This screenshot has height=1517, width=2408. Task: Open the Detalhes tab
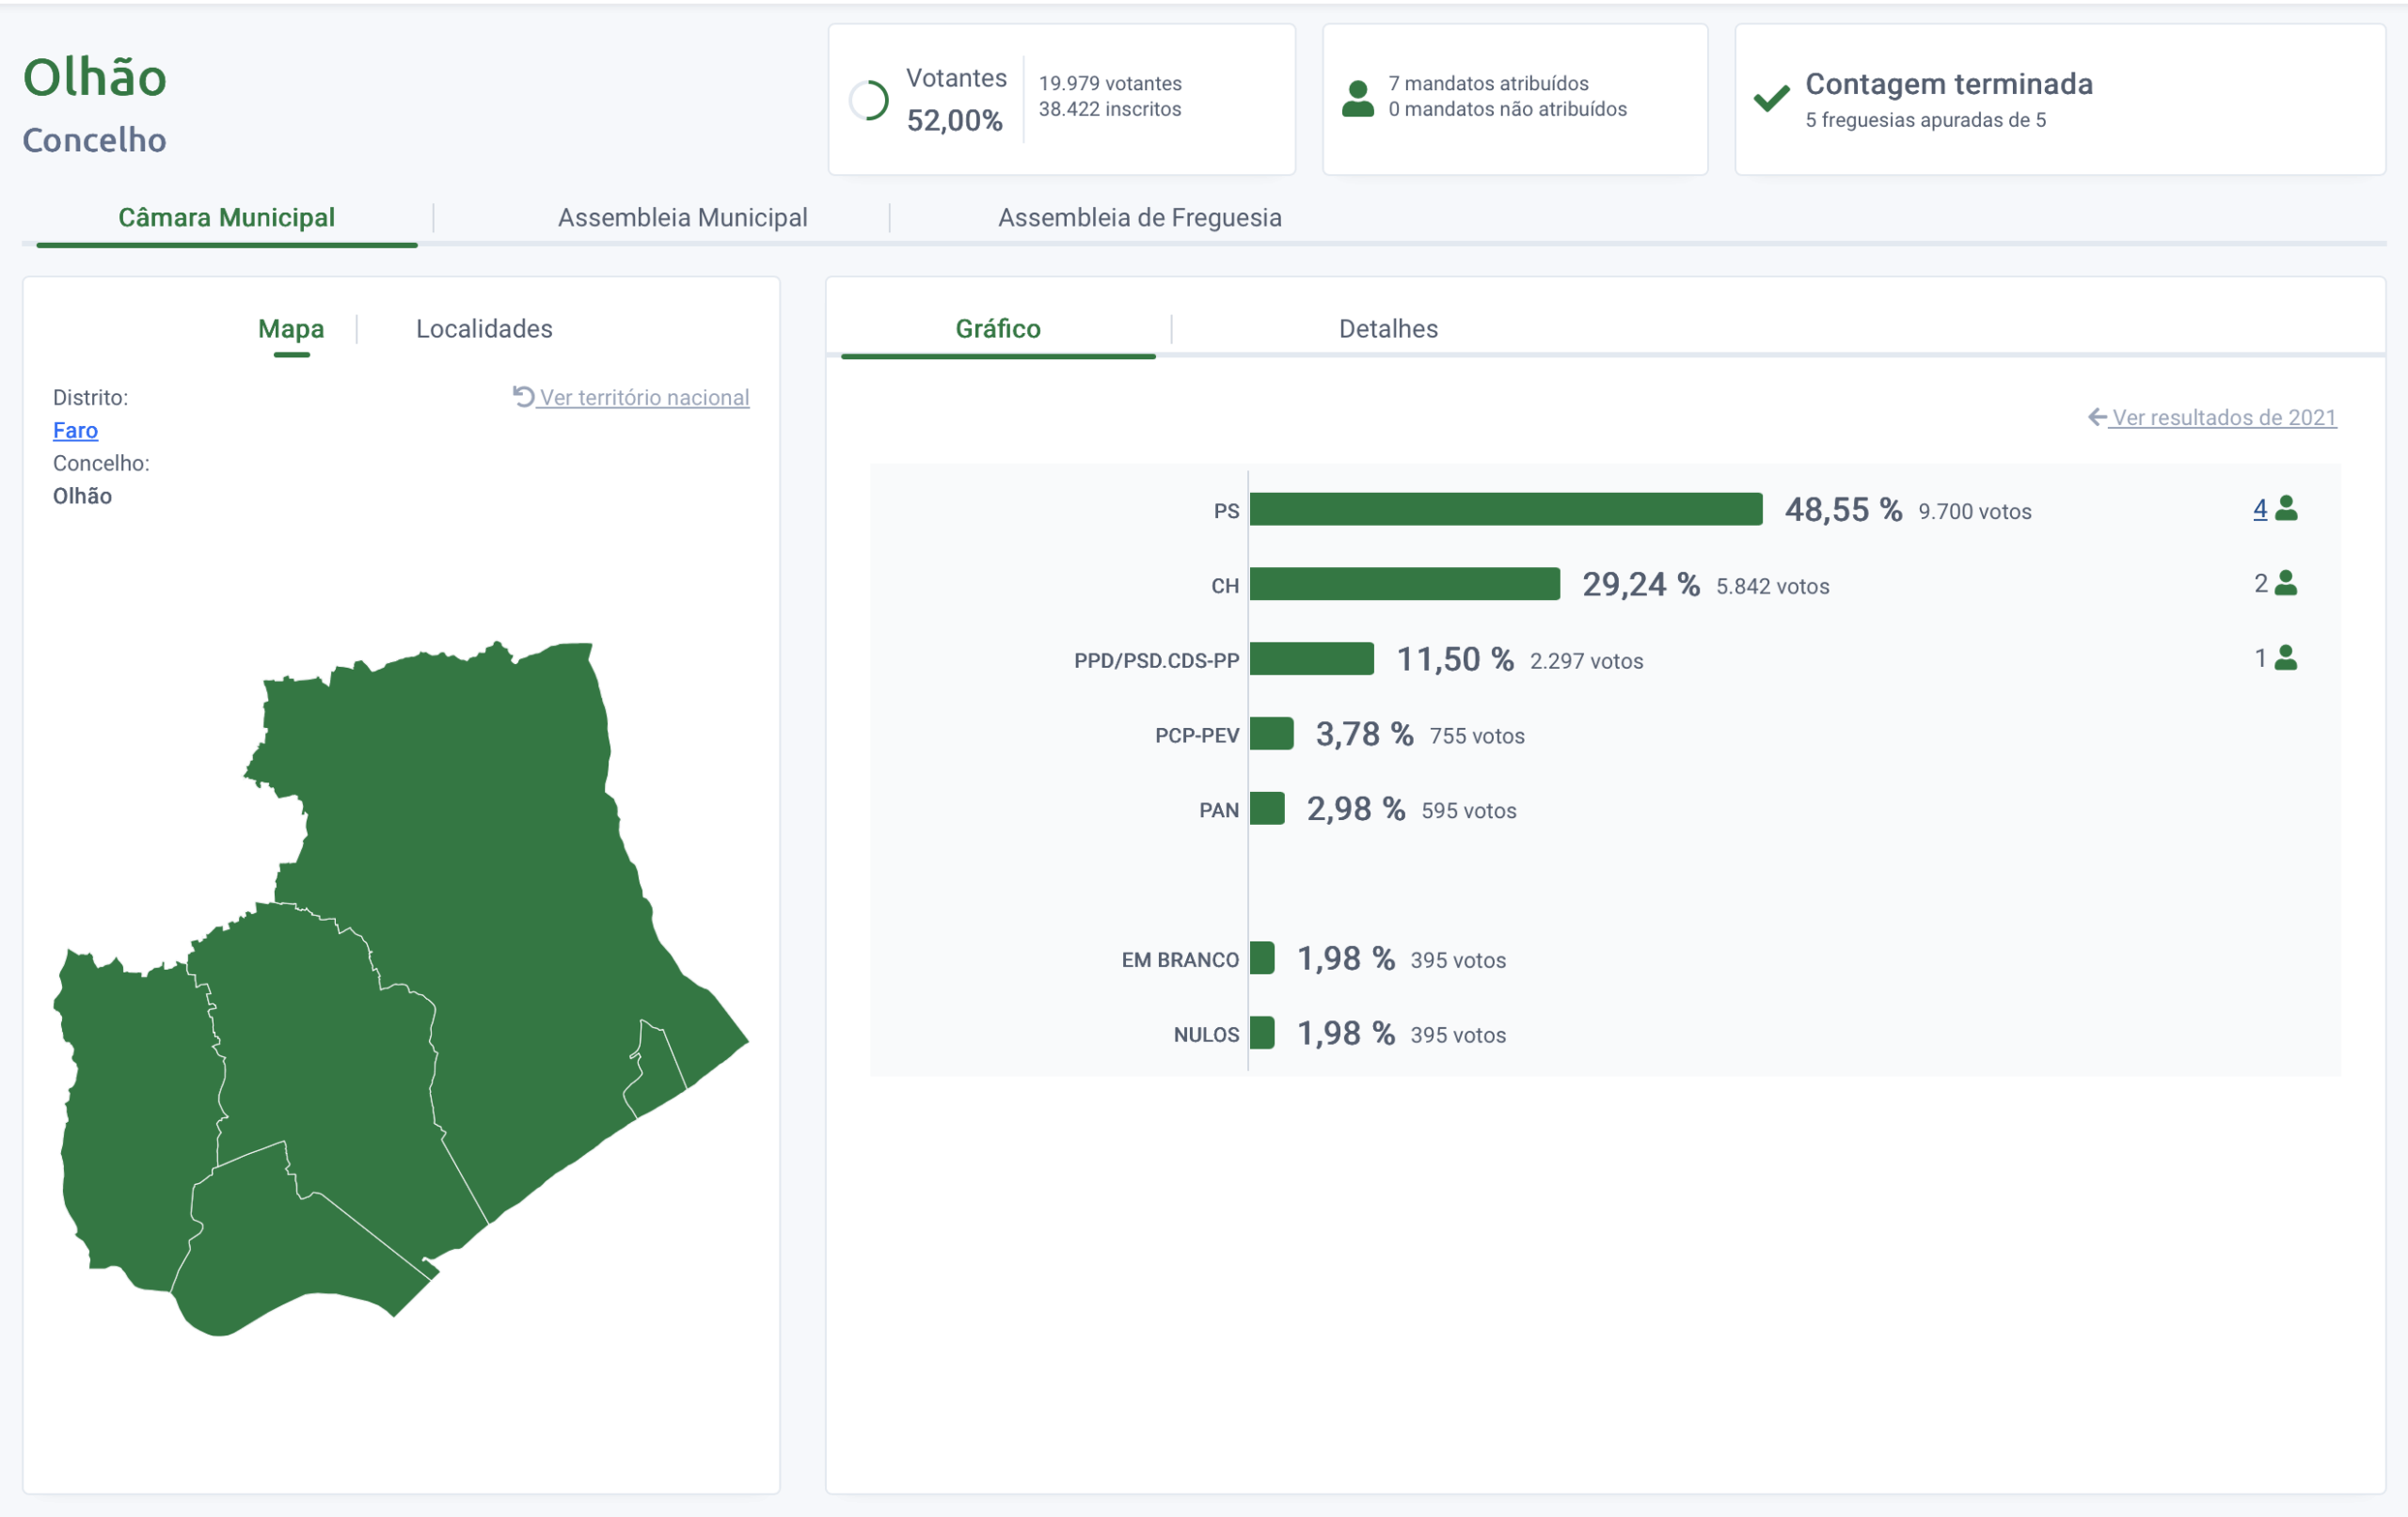[1387, 329]
